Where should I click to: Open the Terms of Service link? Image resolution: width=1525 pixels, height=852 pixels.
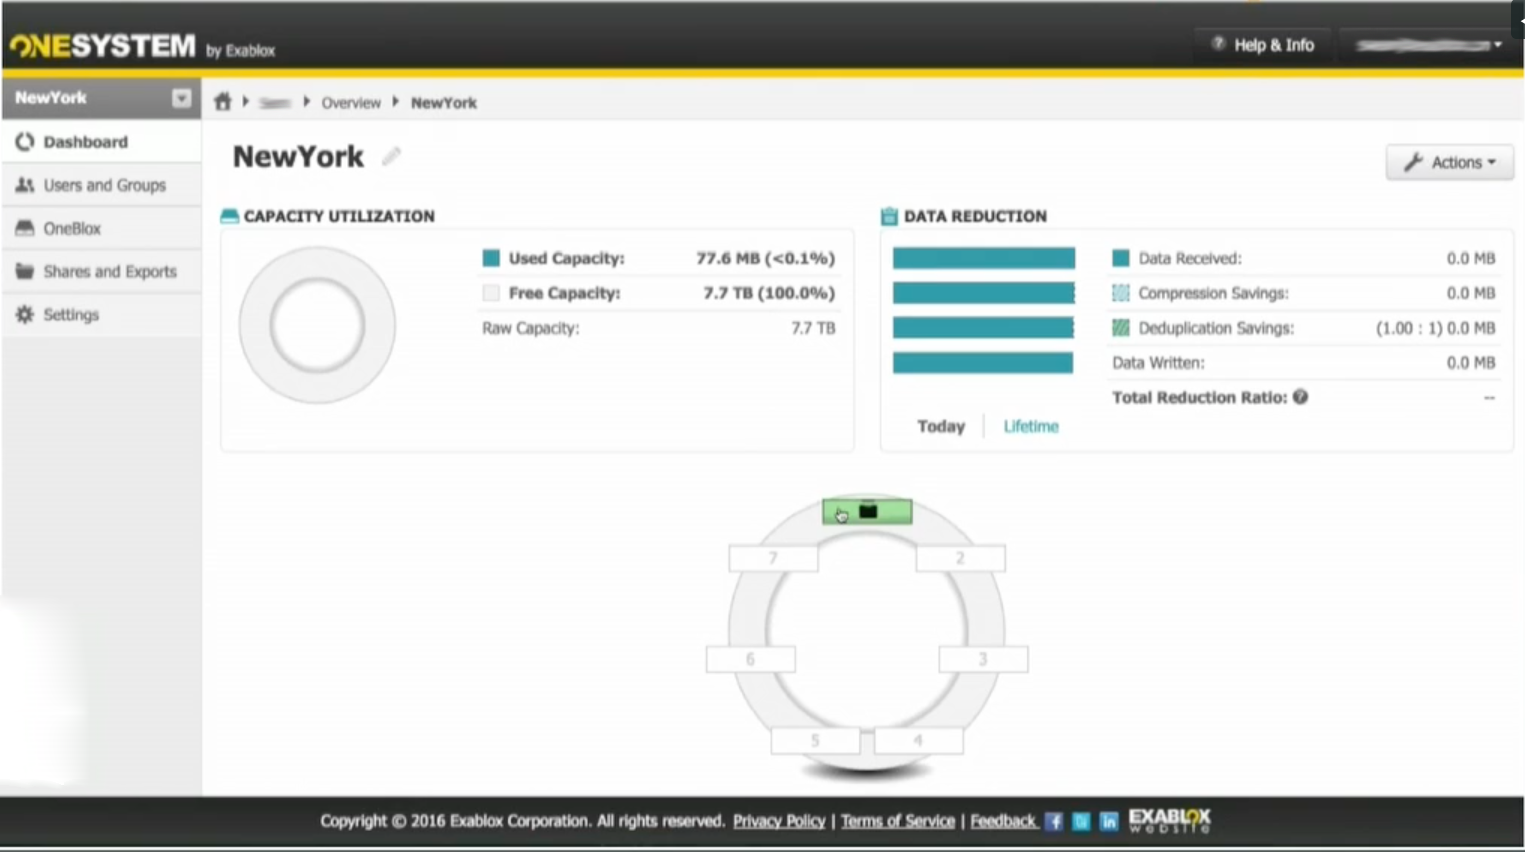(898, 821)
